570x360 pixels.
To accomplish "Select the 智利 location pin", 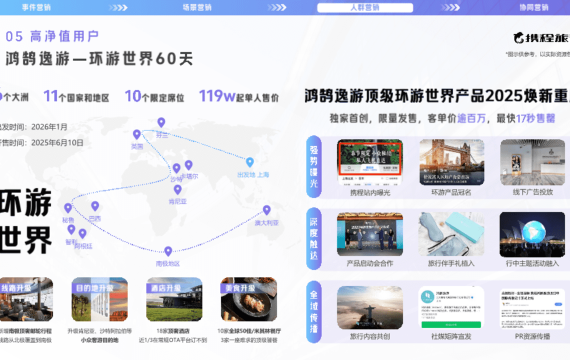I will tap(71, 229).
